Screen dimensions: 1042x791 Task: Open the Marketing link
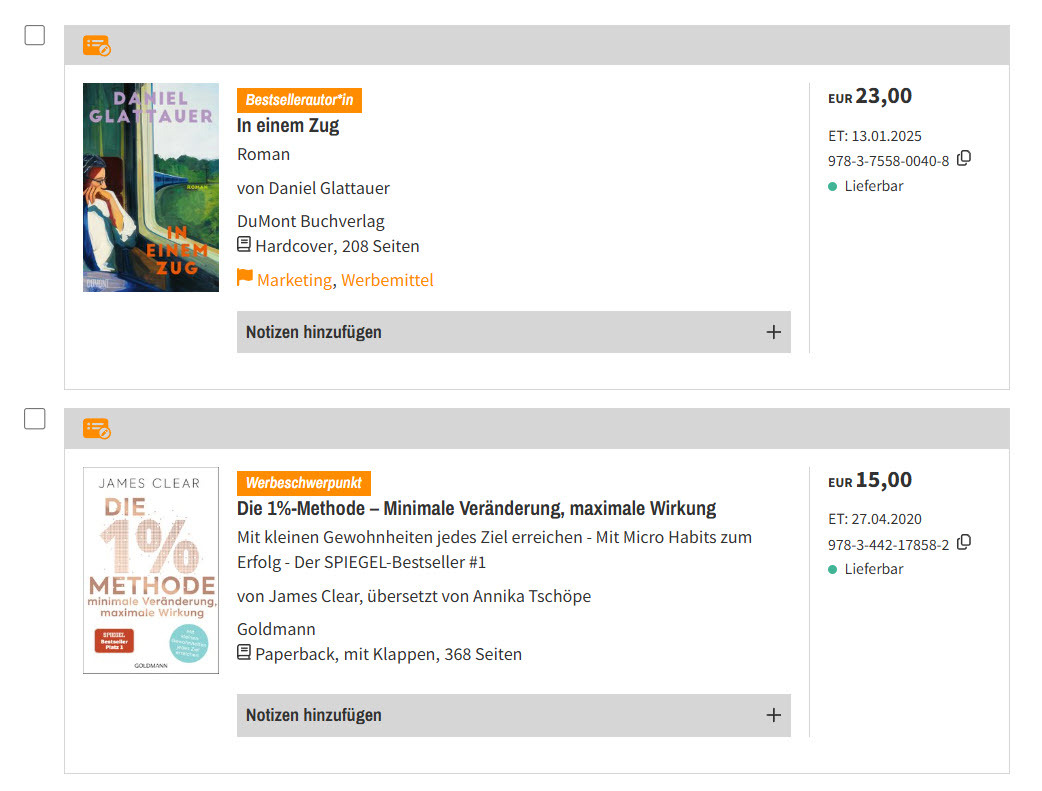click(x=294, y=281)
